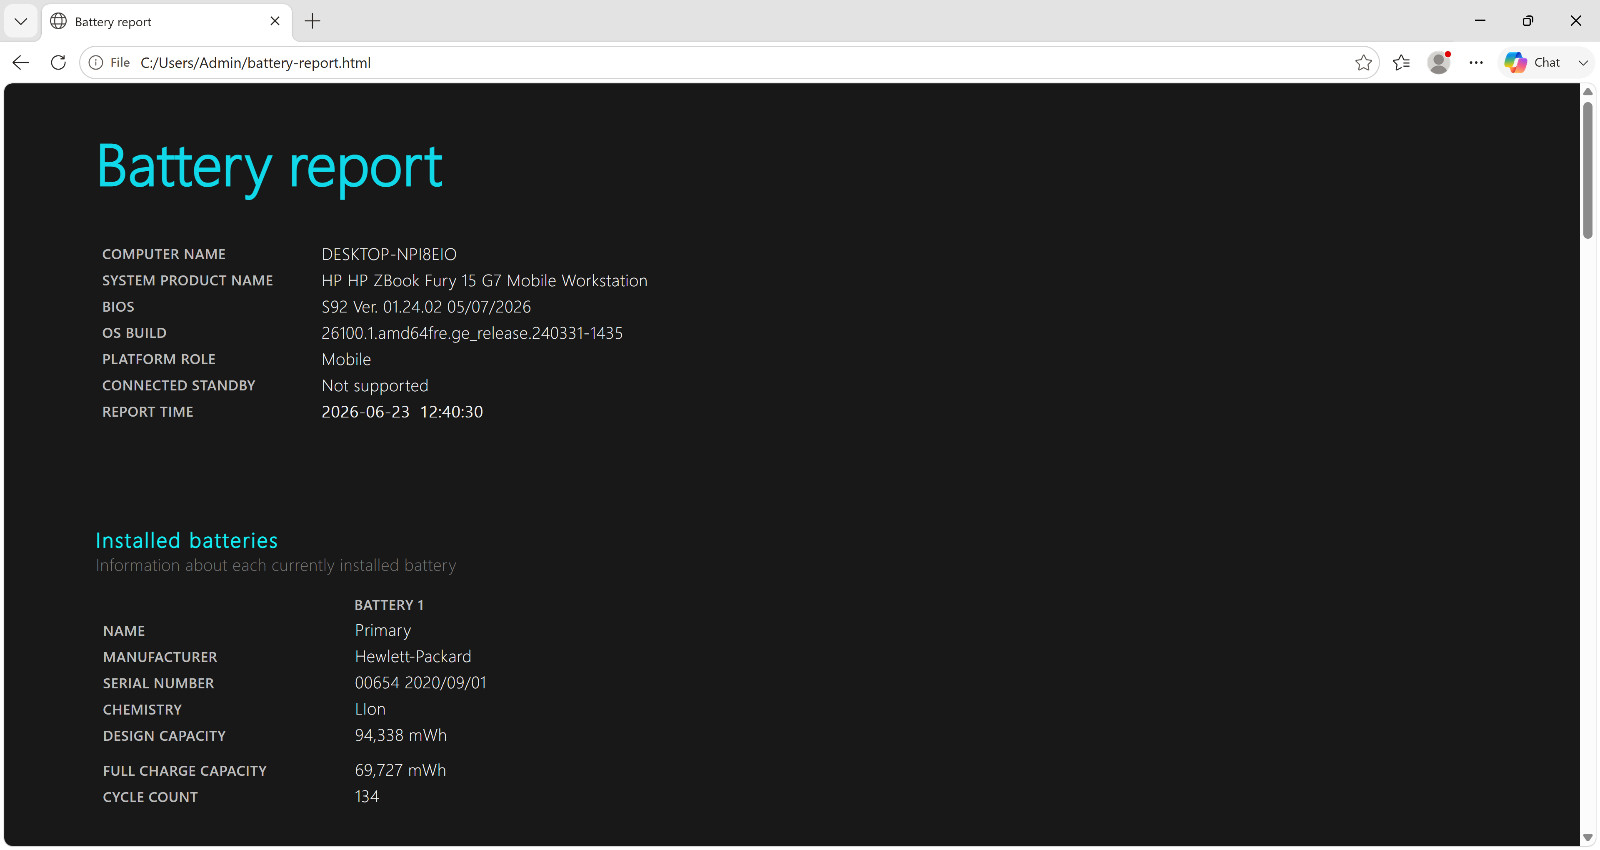The image size is (1600, 850).
Task: Go back using the back arrow
Action: [21, 62]
